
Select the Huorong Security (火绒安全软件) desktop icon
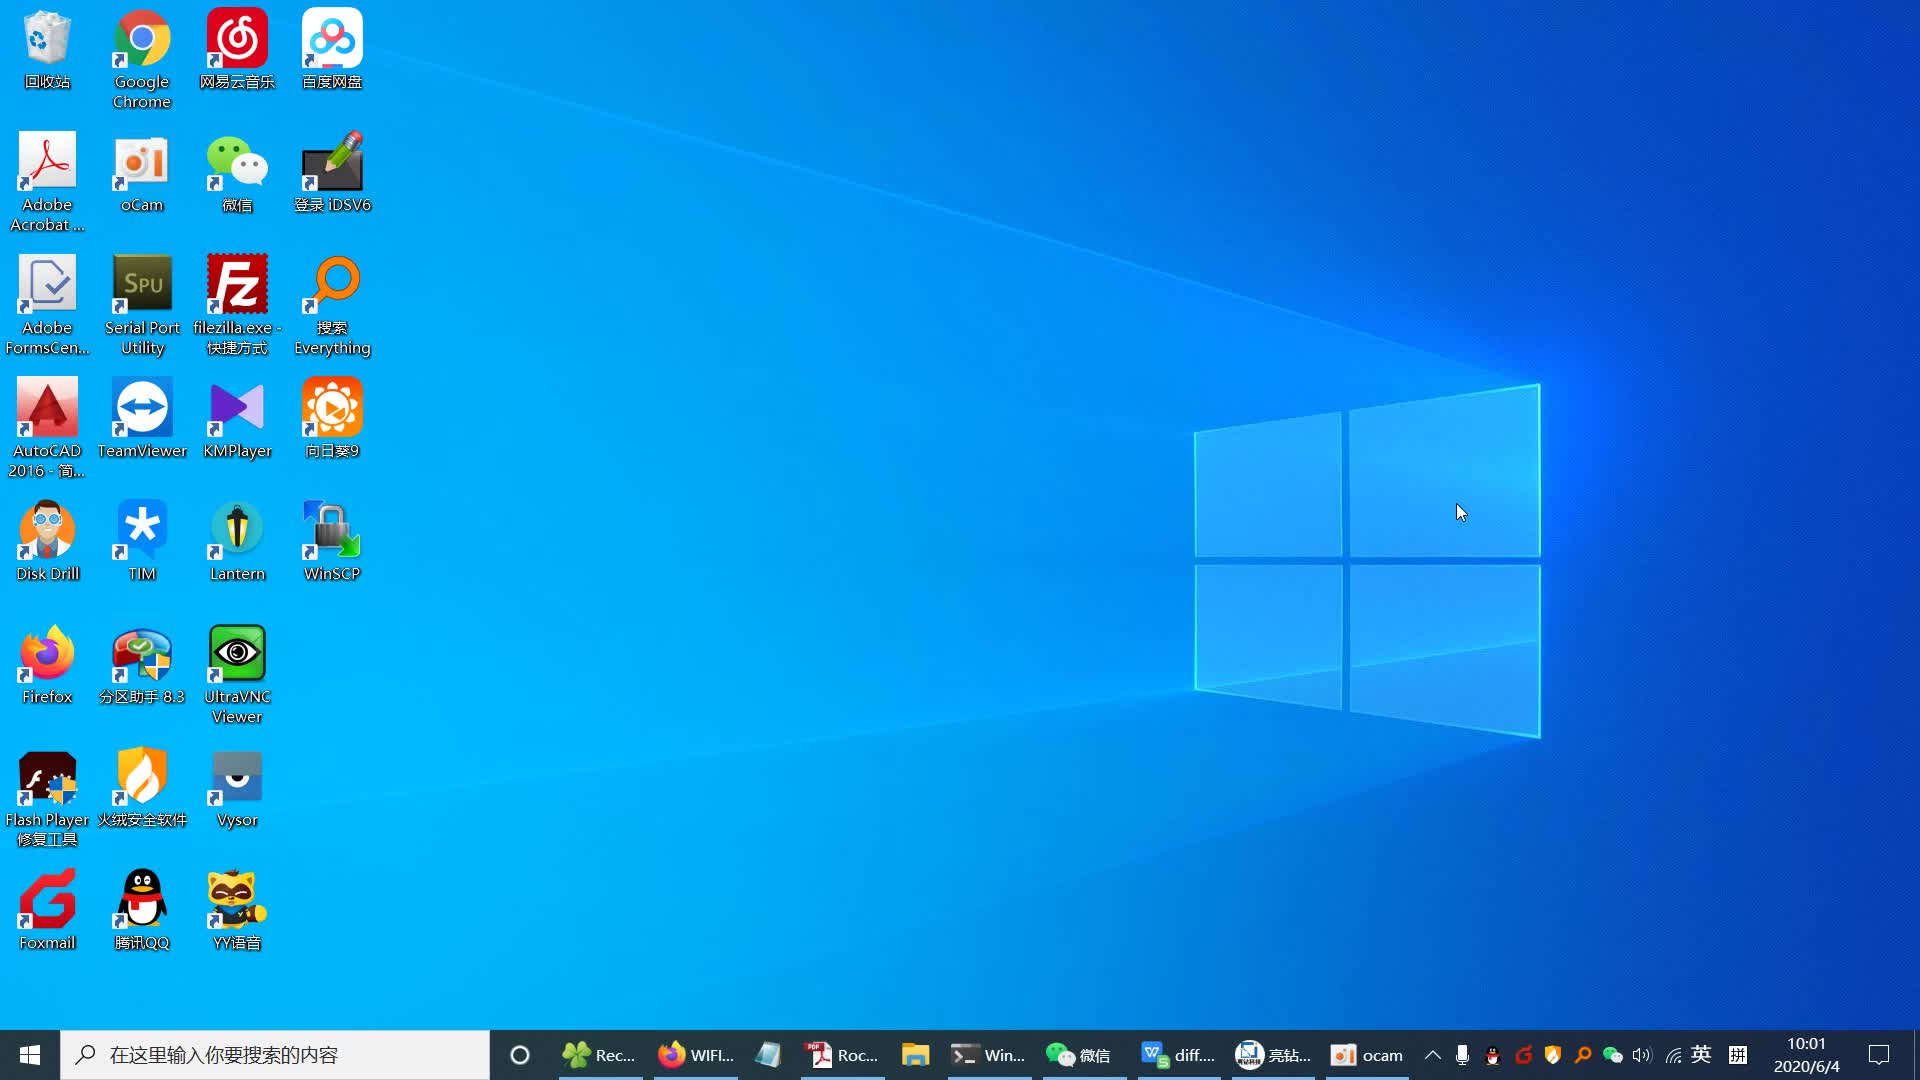click(142, 787)
